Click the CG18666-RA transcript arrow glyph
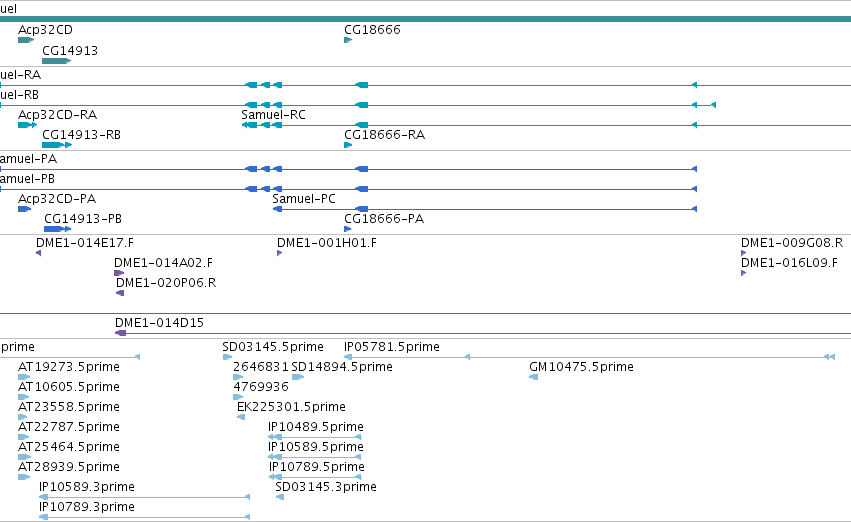 (348, 145)
